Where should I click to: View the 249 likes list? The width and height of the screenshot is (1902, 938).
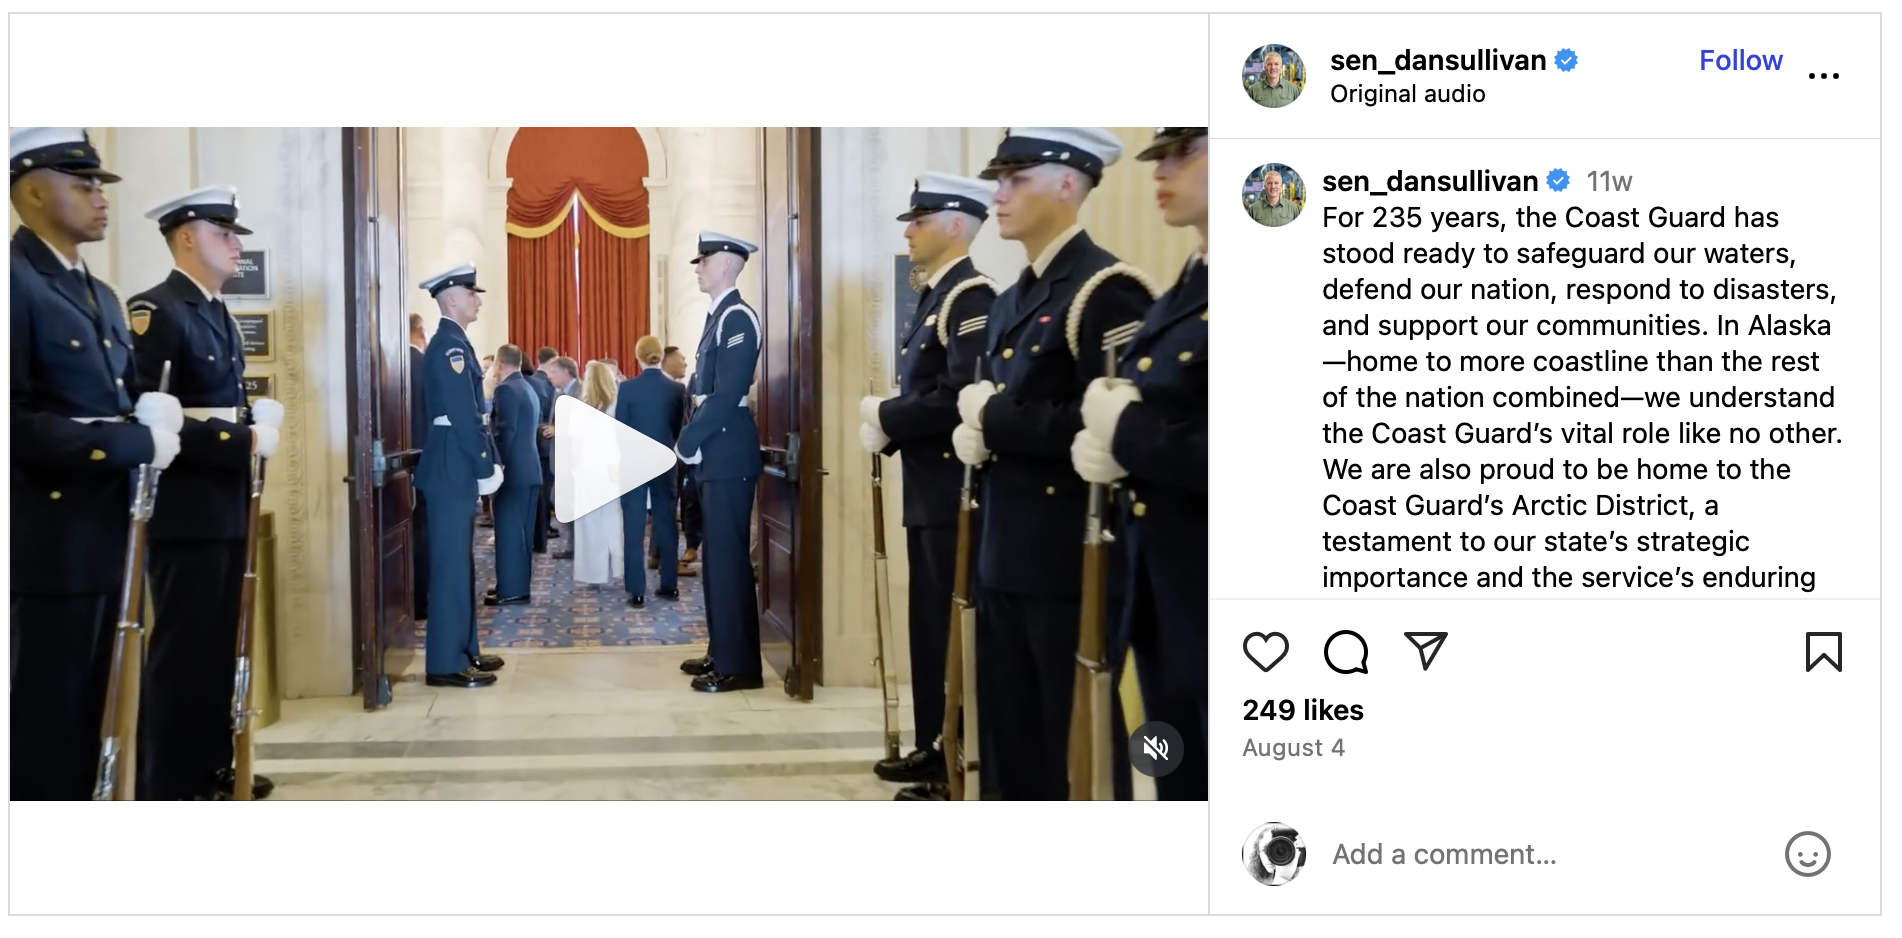coord(1302,710)
